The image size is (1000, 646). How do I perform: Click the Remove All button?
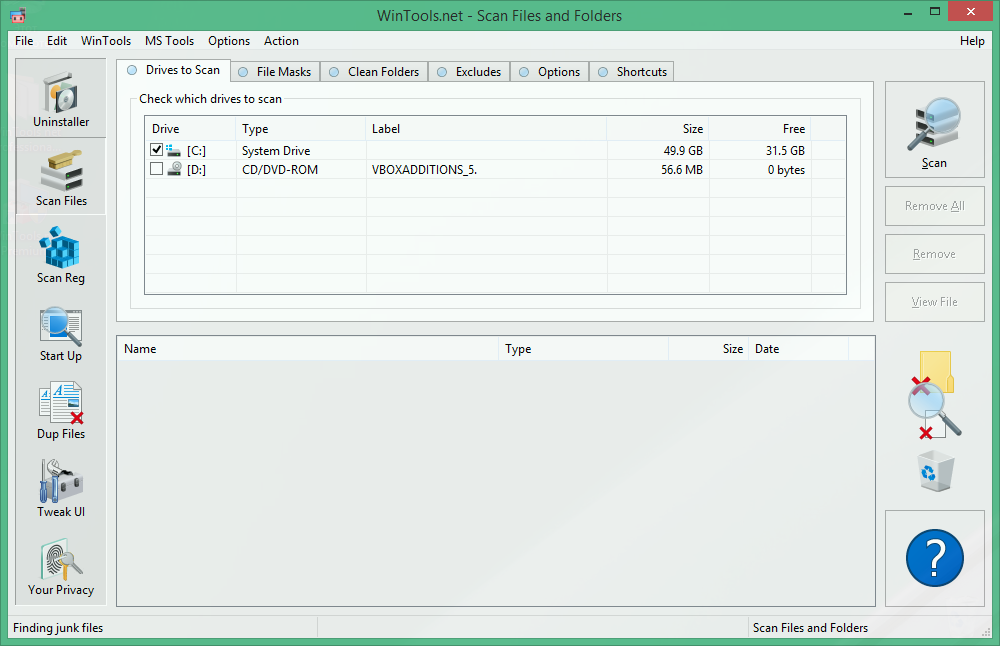(x=934, y=206)
